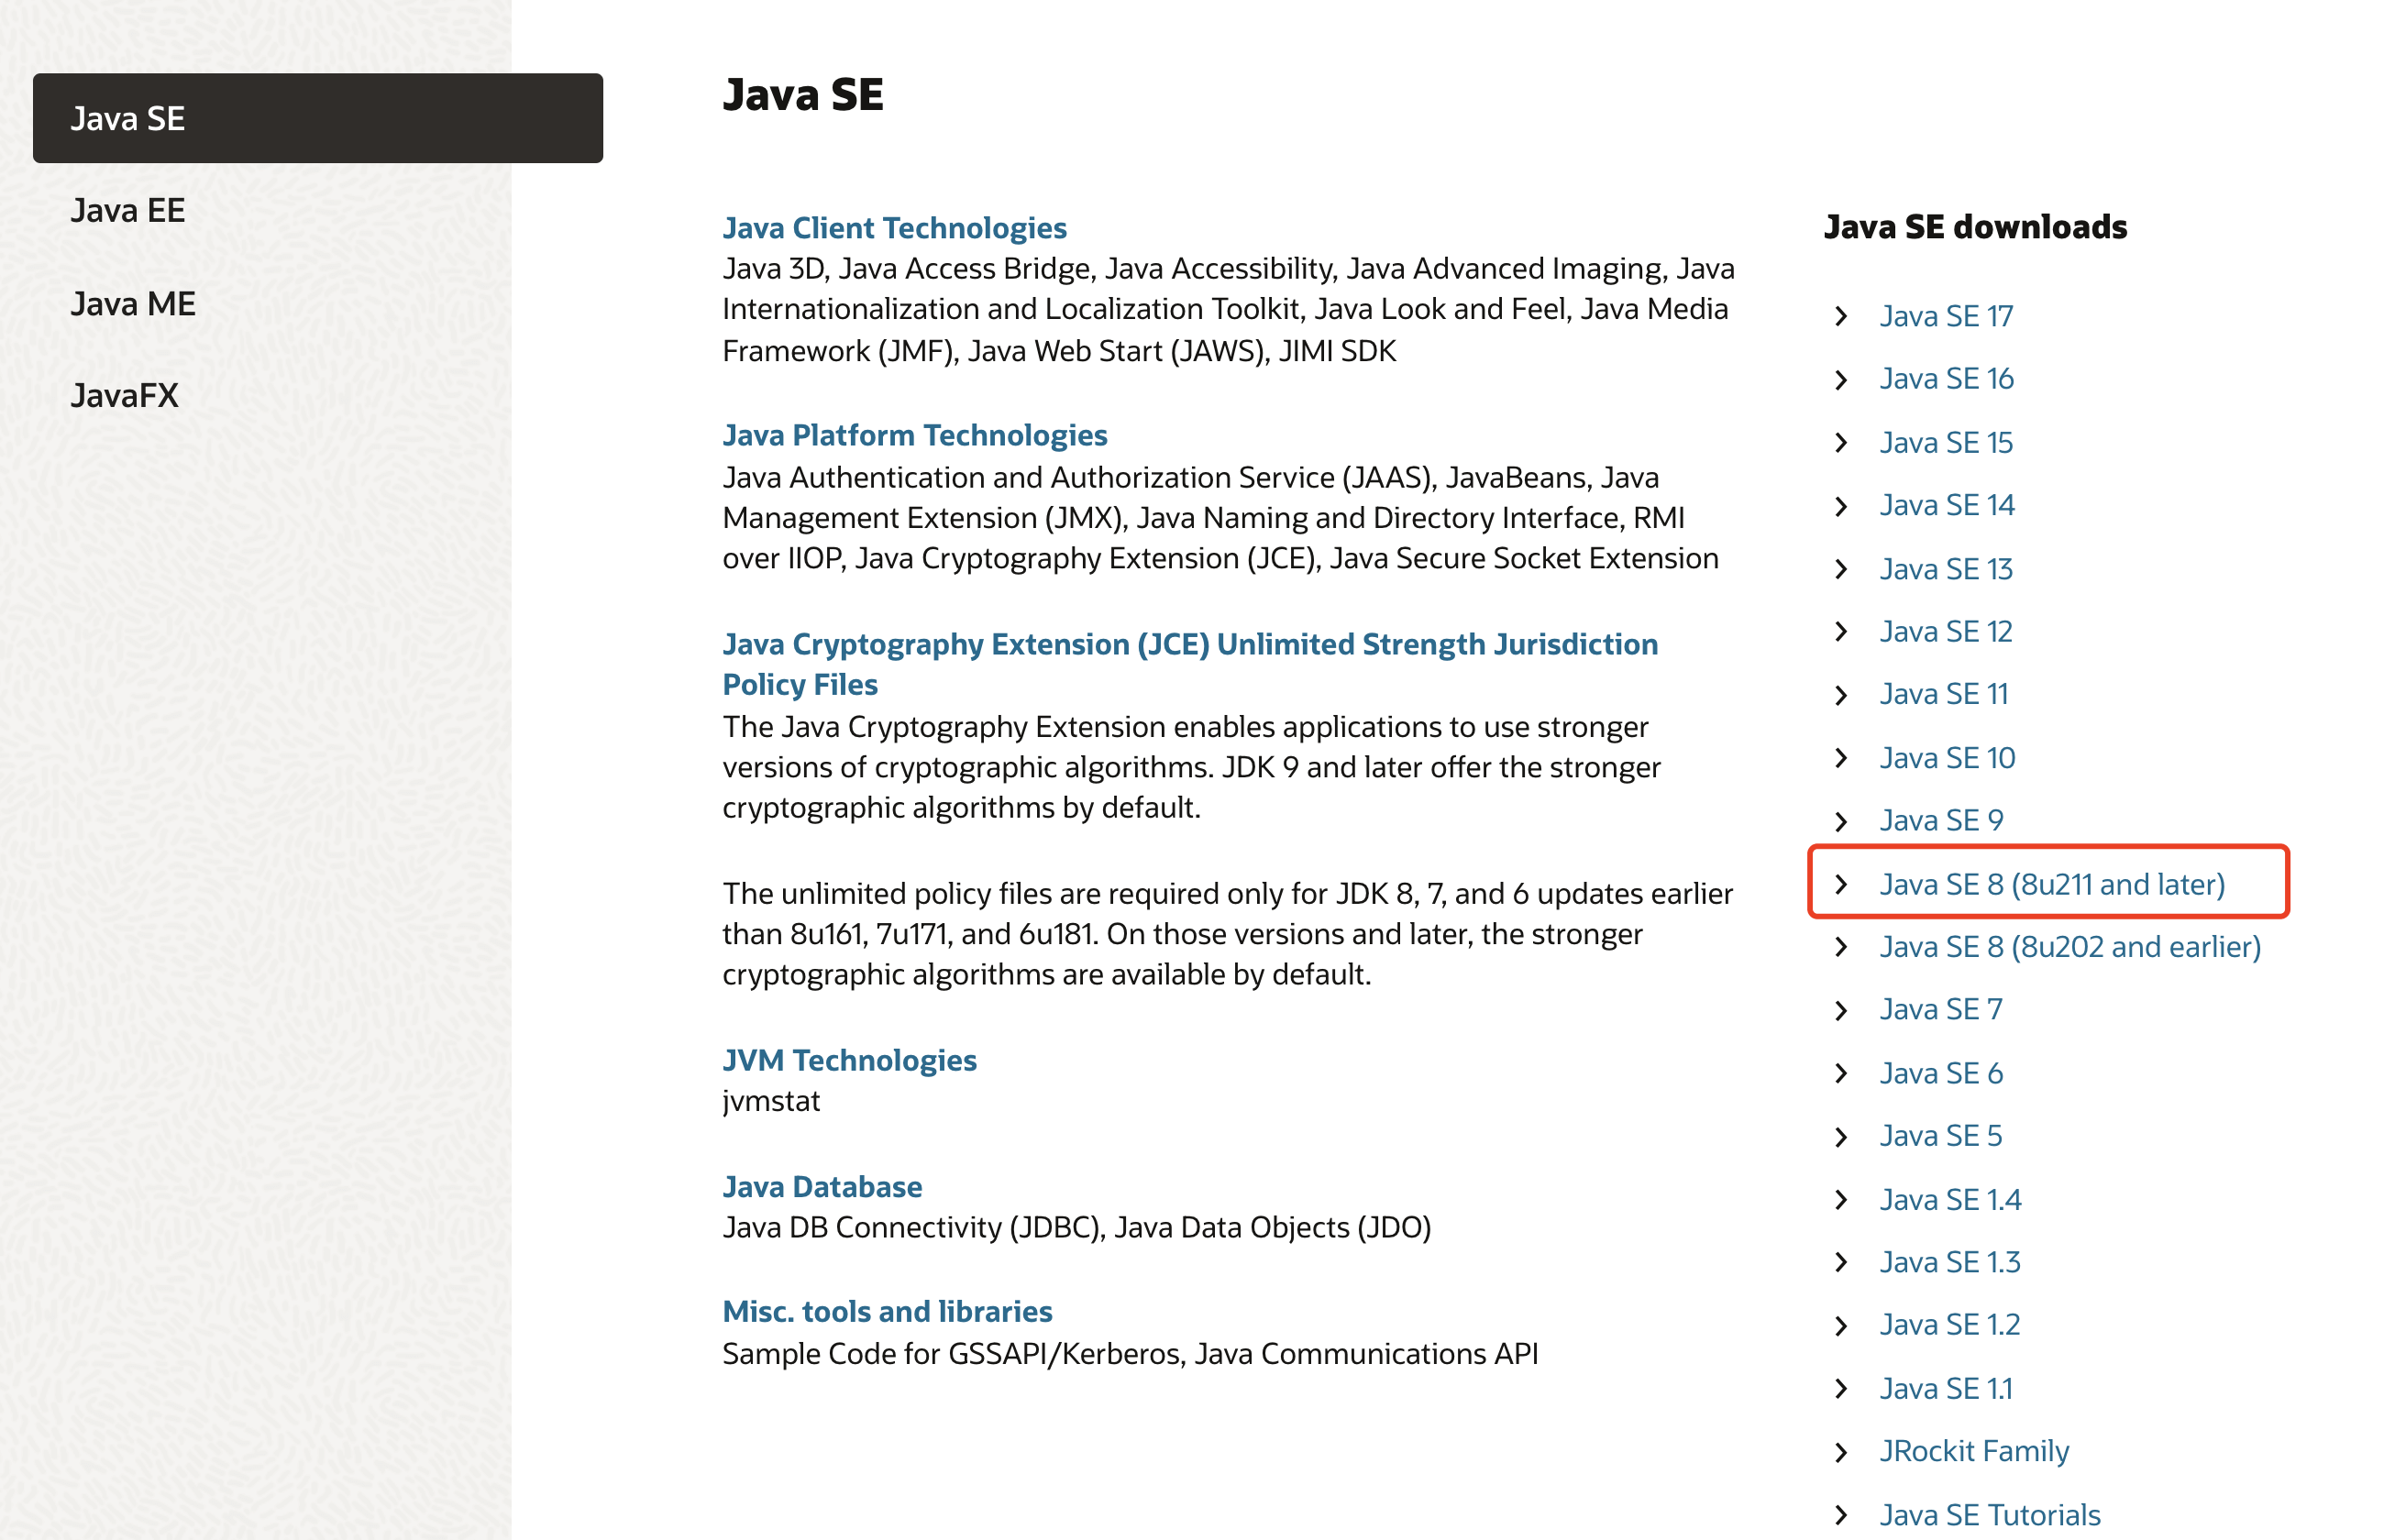Click the chevron beside Java SE 5
This screenshot has width=2406, height=1540.
1841,1137
